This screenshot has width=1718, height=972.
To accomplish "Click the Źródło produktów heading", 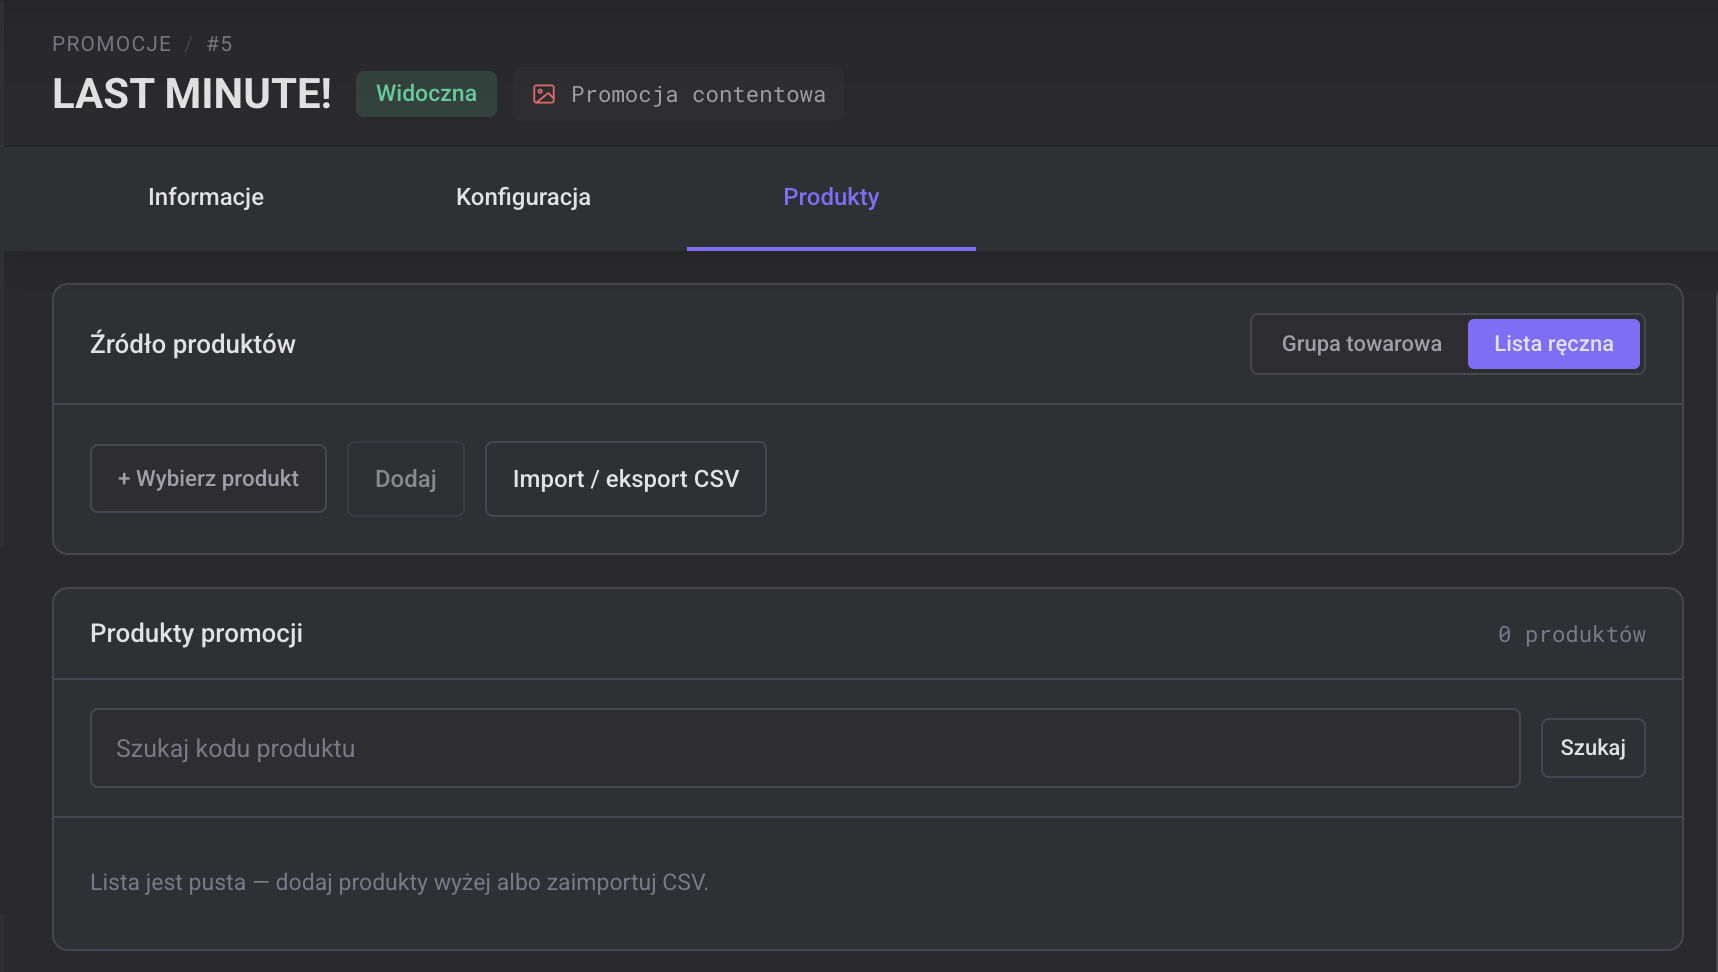I will 193,344.
